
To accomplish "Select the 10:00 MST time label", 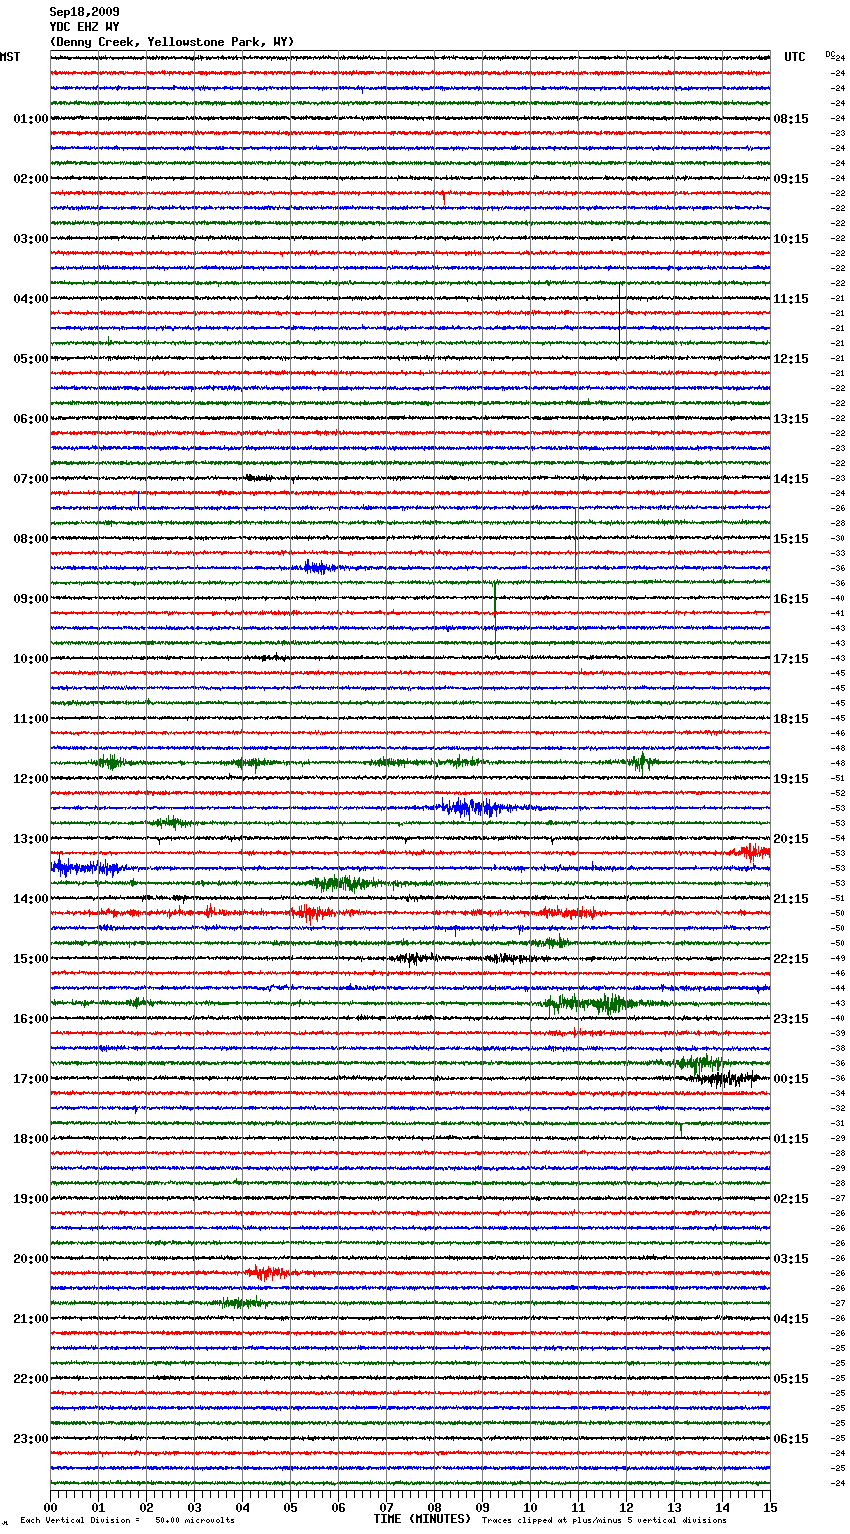I will click(31, 659).
